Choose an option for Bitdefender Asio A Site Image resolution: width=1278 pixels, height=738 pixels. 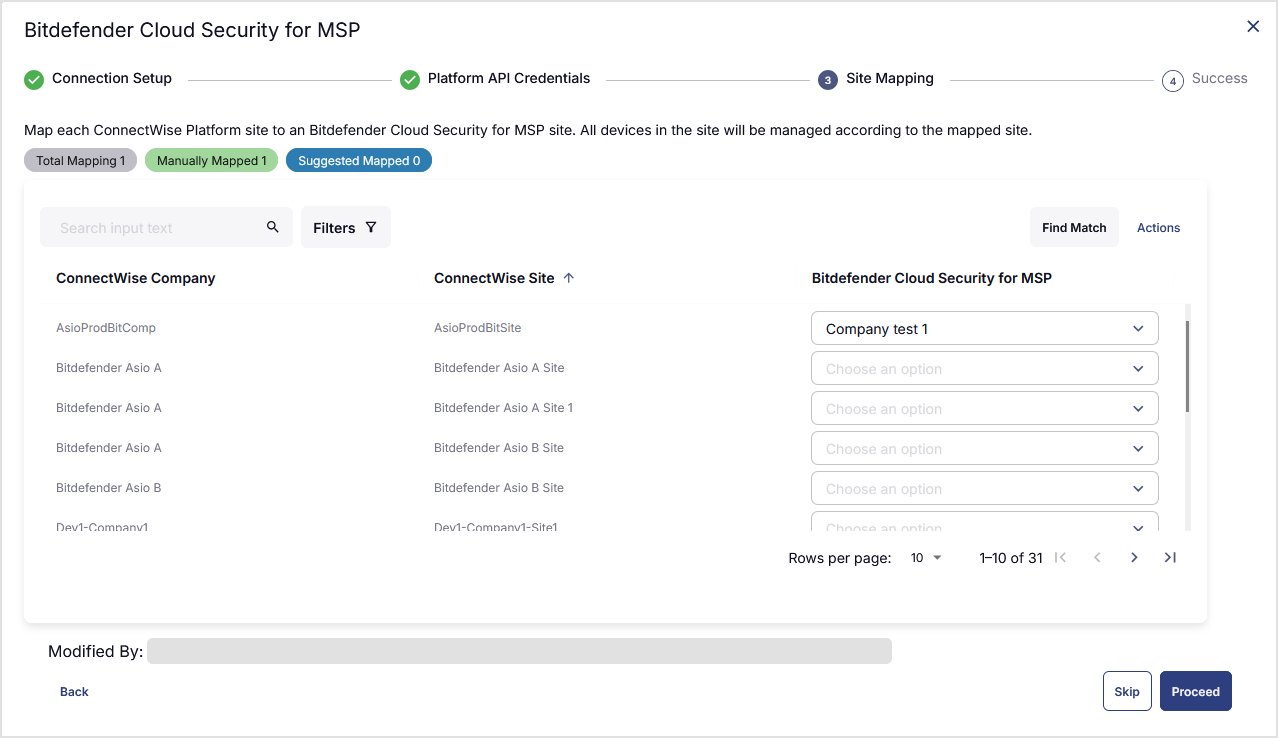[x=985, y=368]
